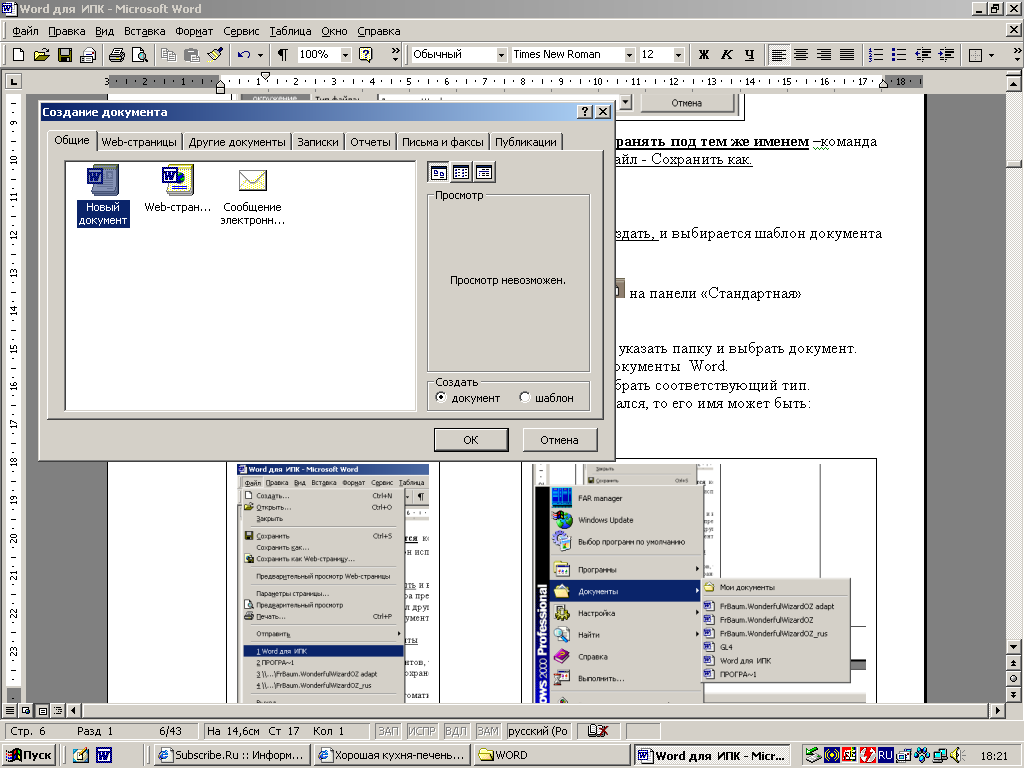The image size is (1024, 768).
Task: Click the Print Preview toolbar icon
Action: (139, 55)
